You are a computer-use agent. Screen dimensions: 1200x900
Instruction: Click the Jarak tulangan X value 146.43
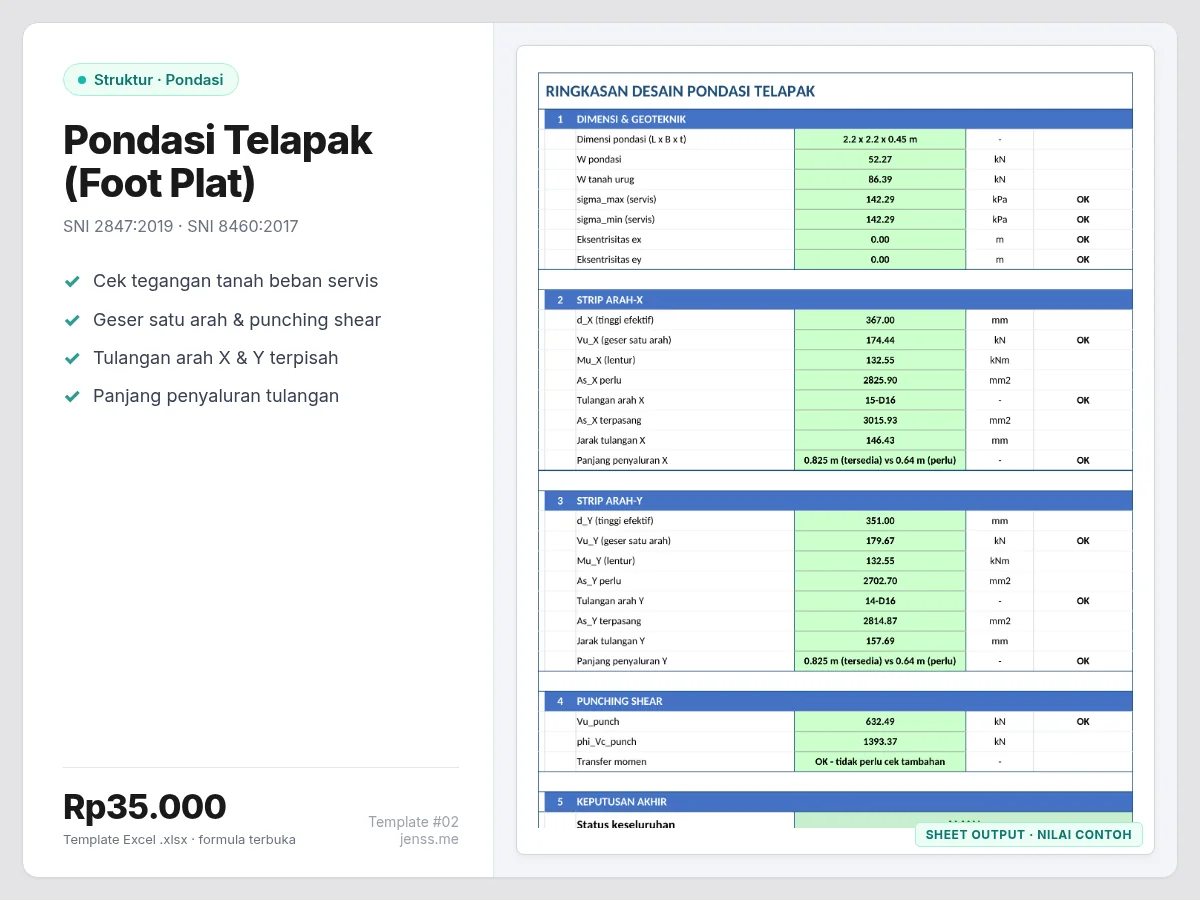(880, 440)
